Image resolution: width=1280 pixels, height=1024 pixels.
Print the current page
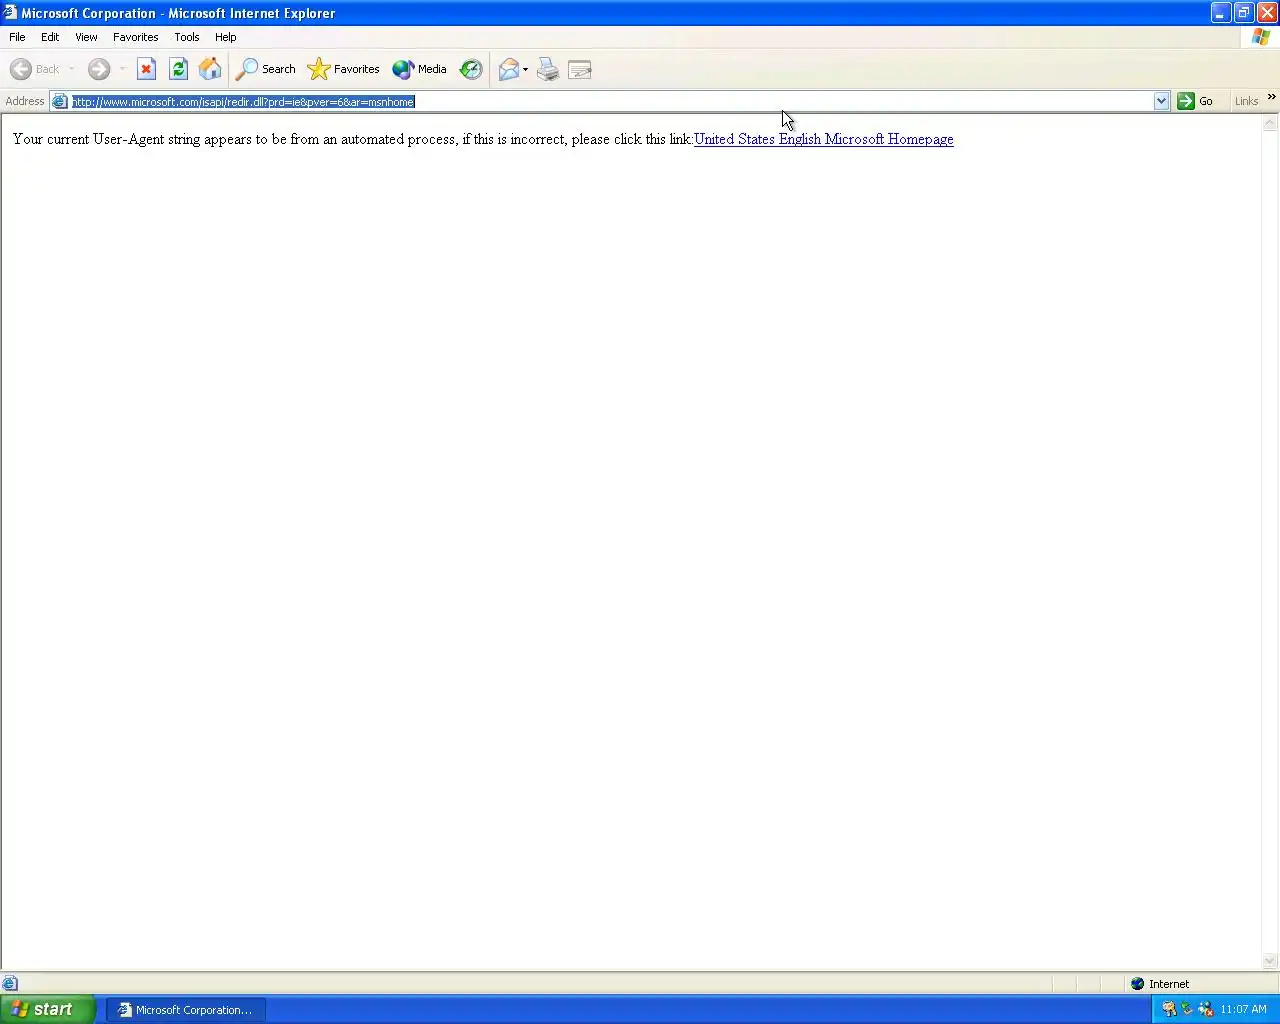[x=548, y=69]
